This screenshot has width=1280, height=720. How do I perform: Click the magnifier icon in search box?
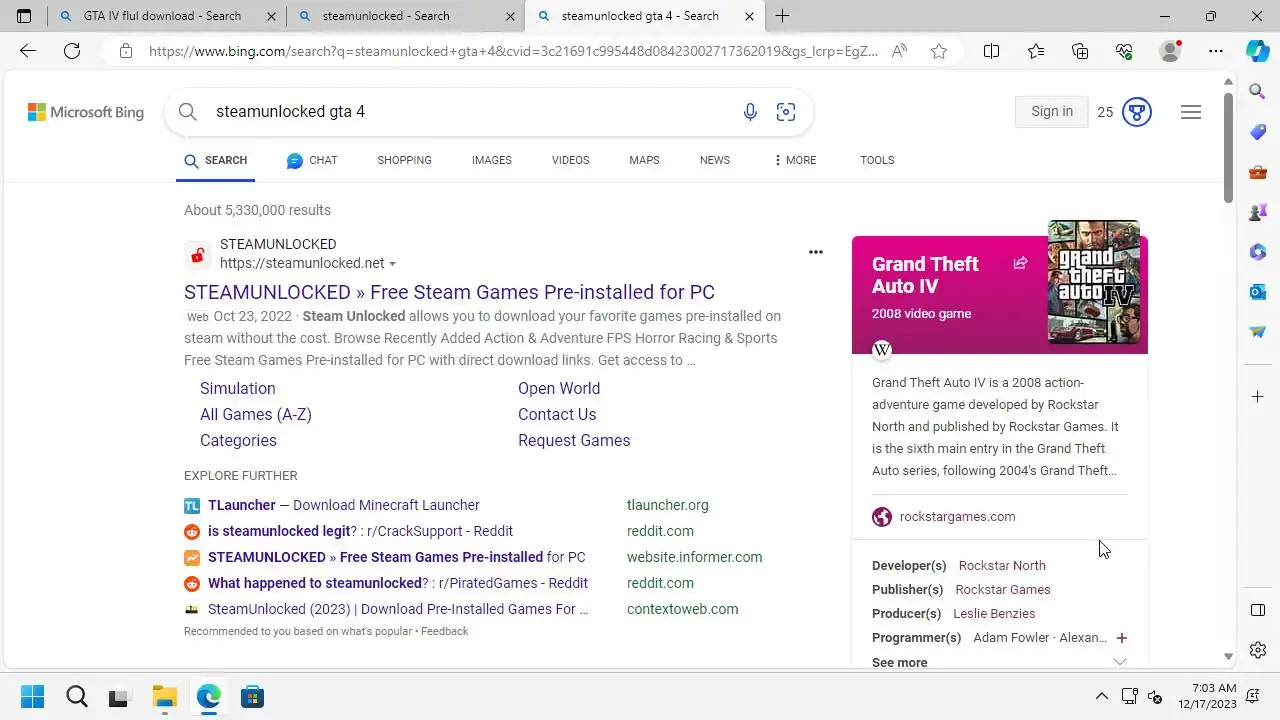[188, 112]
